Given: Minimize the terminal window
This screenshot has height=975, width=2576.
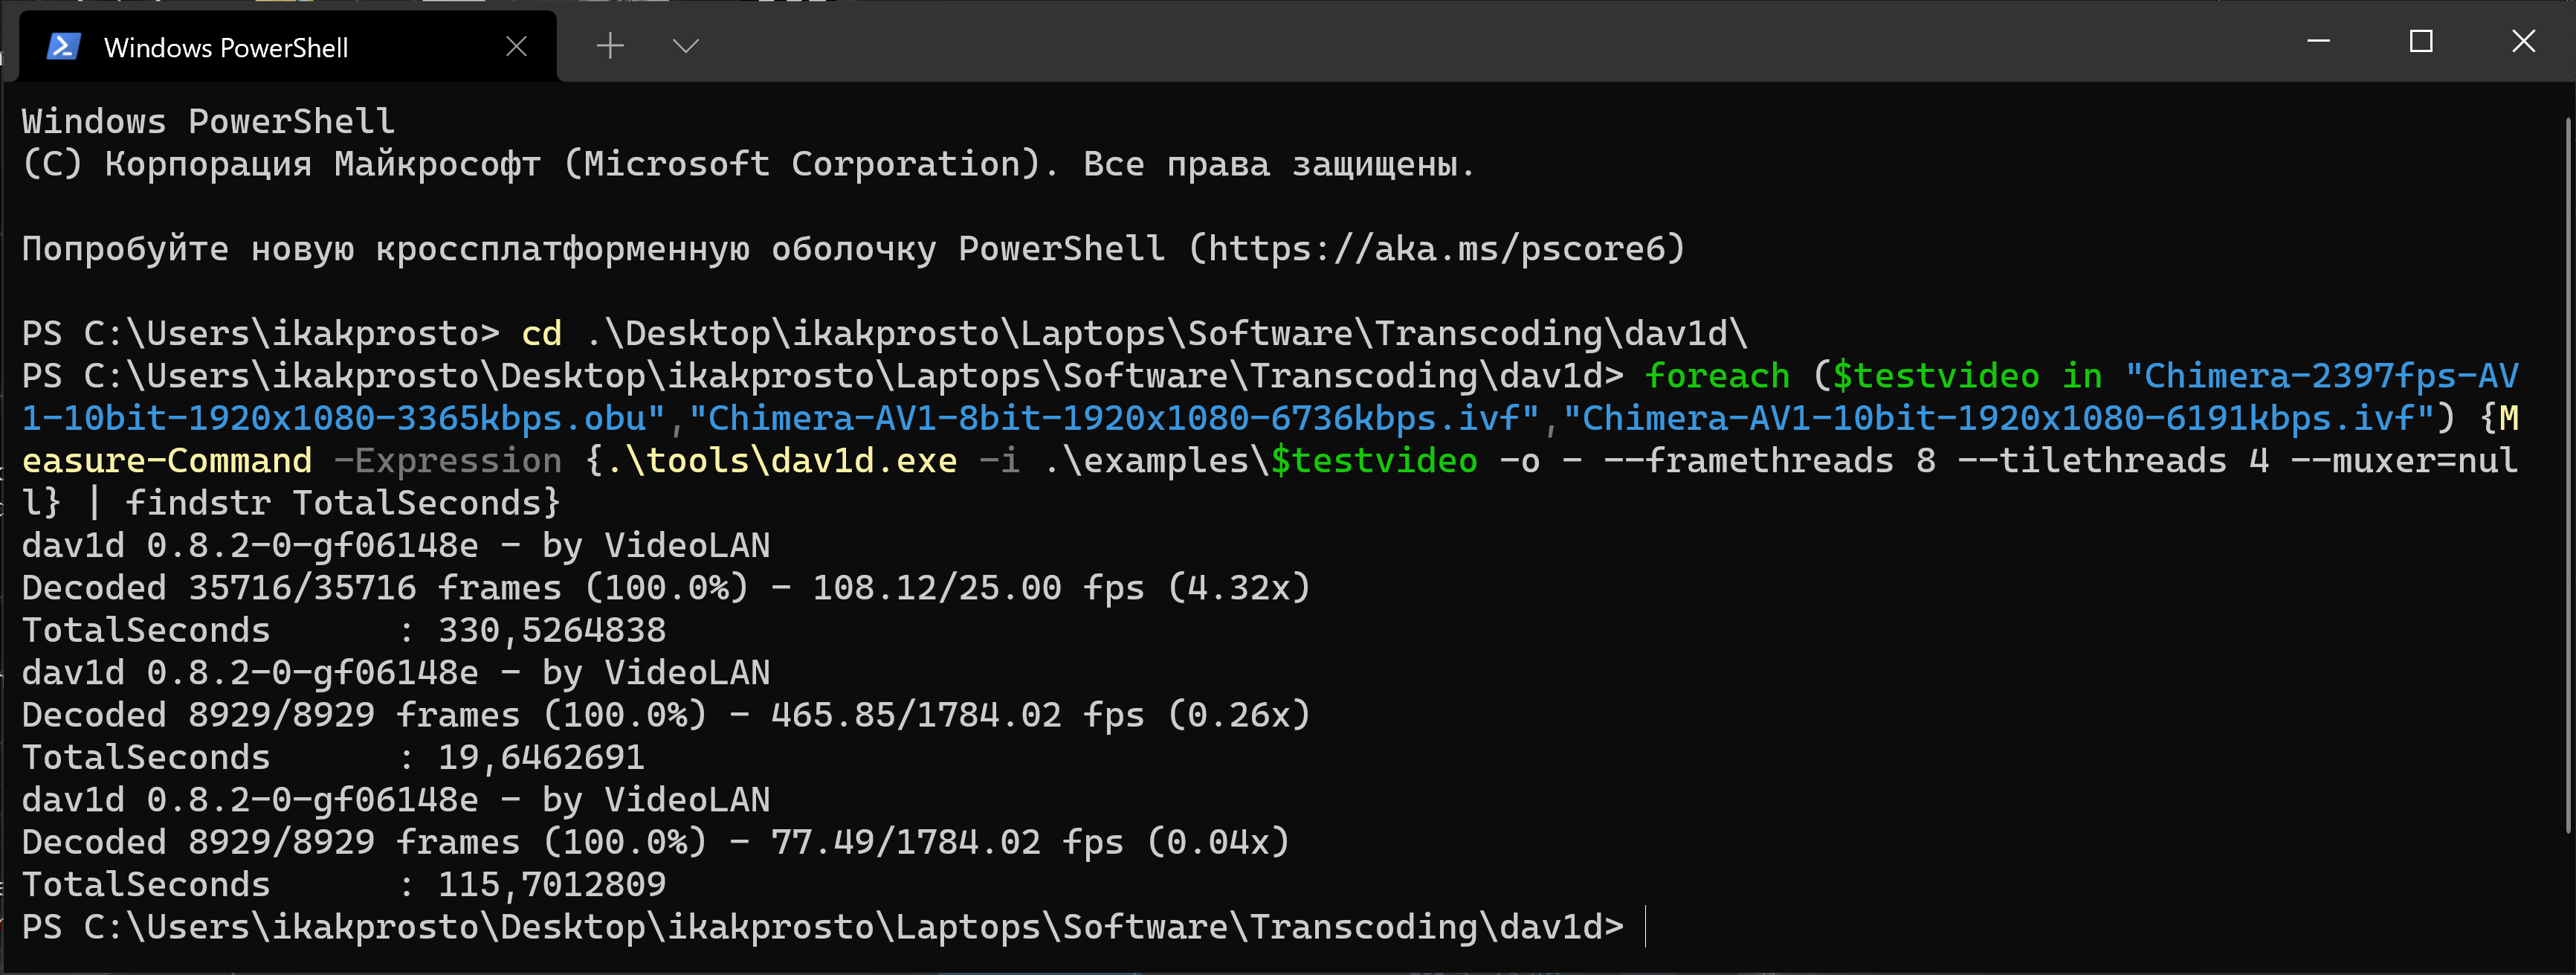Looking at the screenshot, I should [2318, 42].
